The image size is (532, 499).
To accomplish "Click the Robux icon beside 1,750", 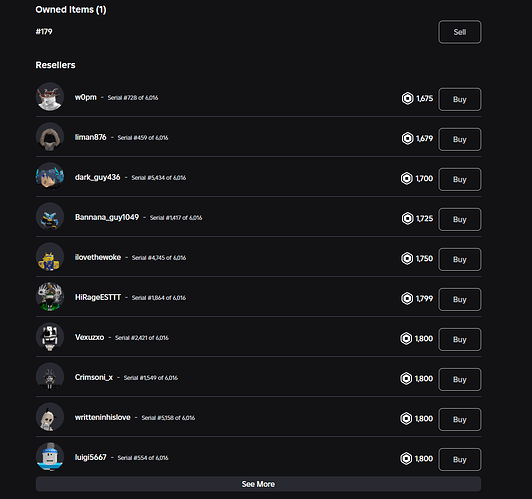I will 407,258.
